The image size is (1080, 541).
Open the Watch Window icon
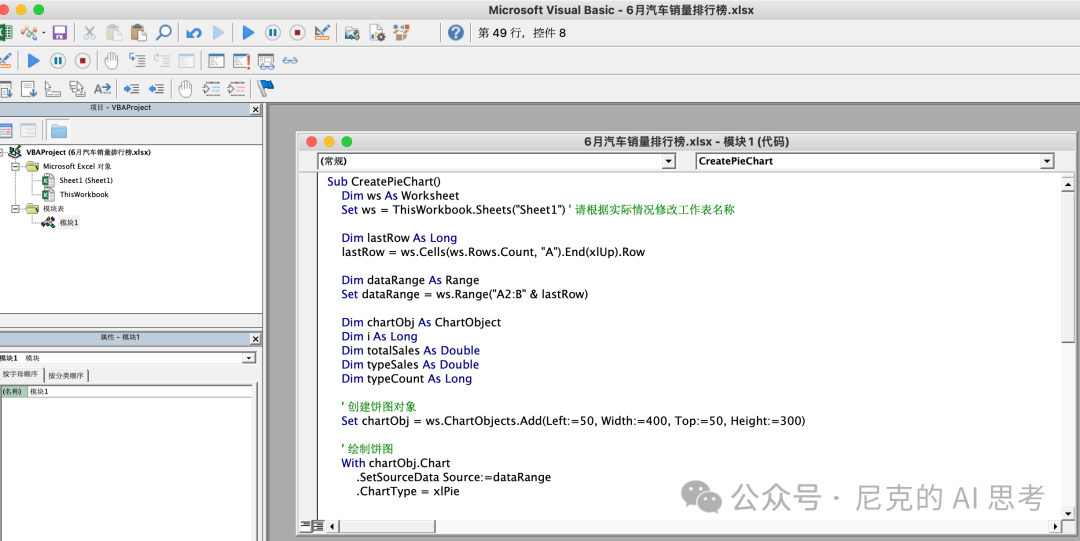[x=266, y=61]
